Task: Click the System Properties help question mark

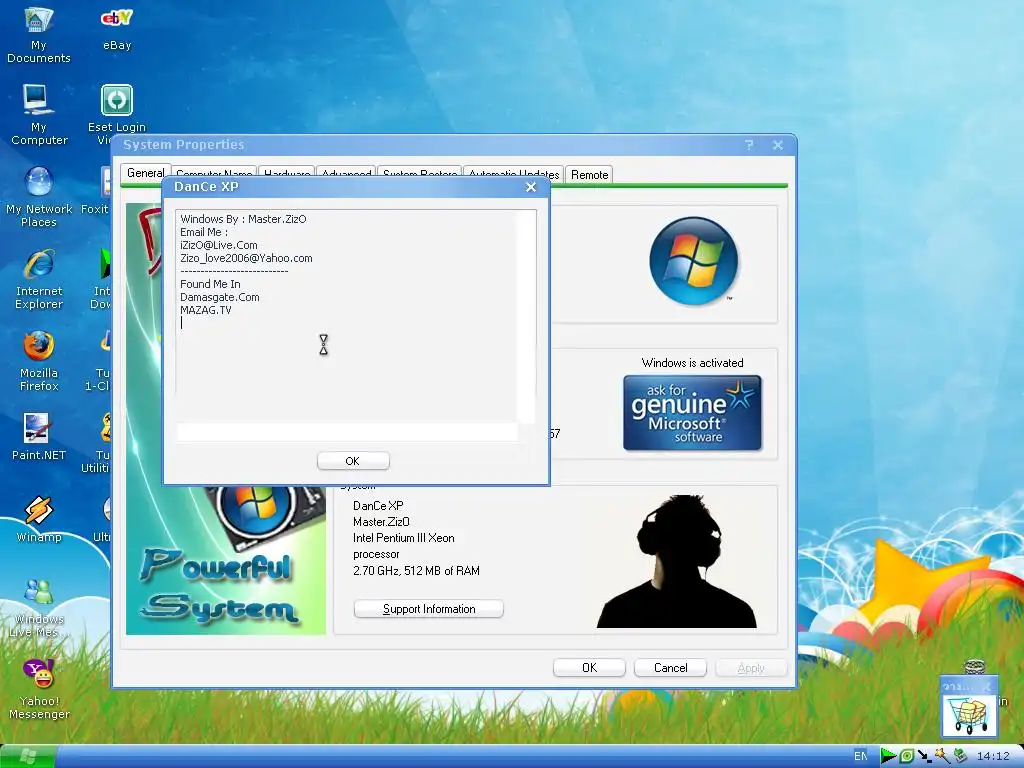Action: pos(749,145)
